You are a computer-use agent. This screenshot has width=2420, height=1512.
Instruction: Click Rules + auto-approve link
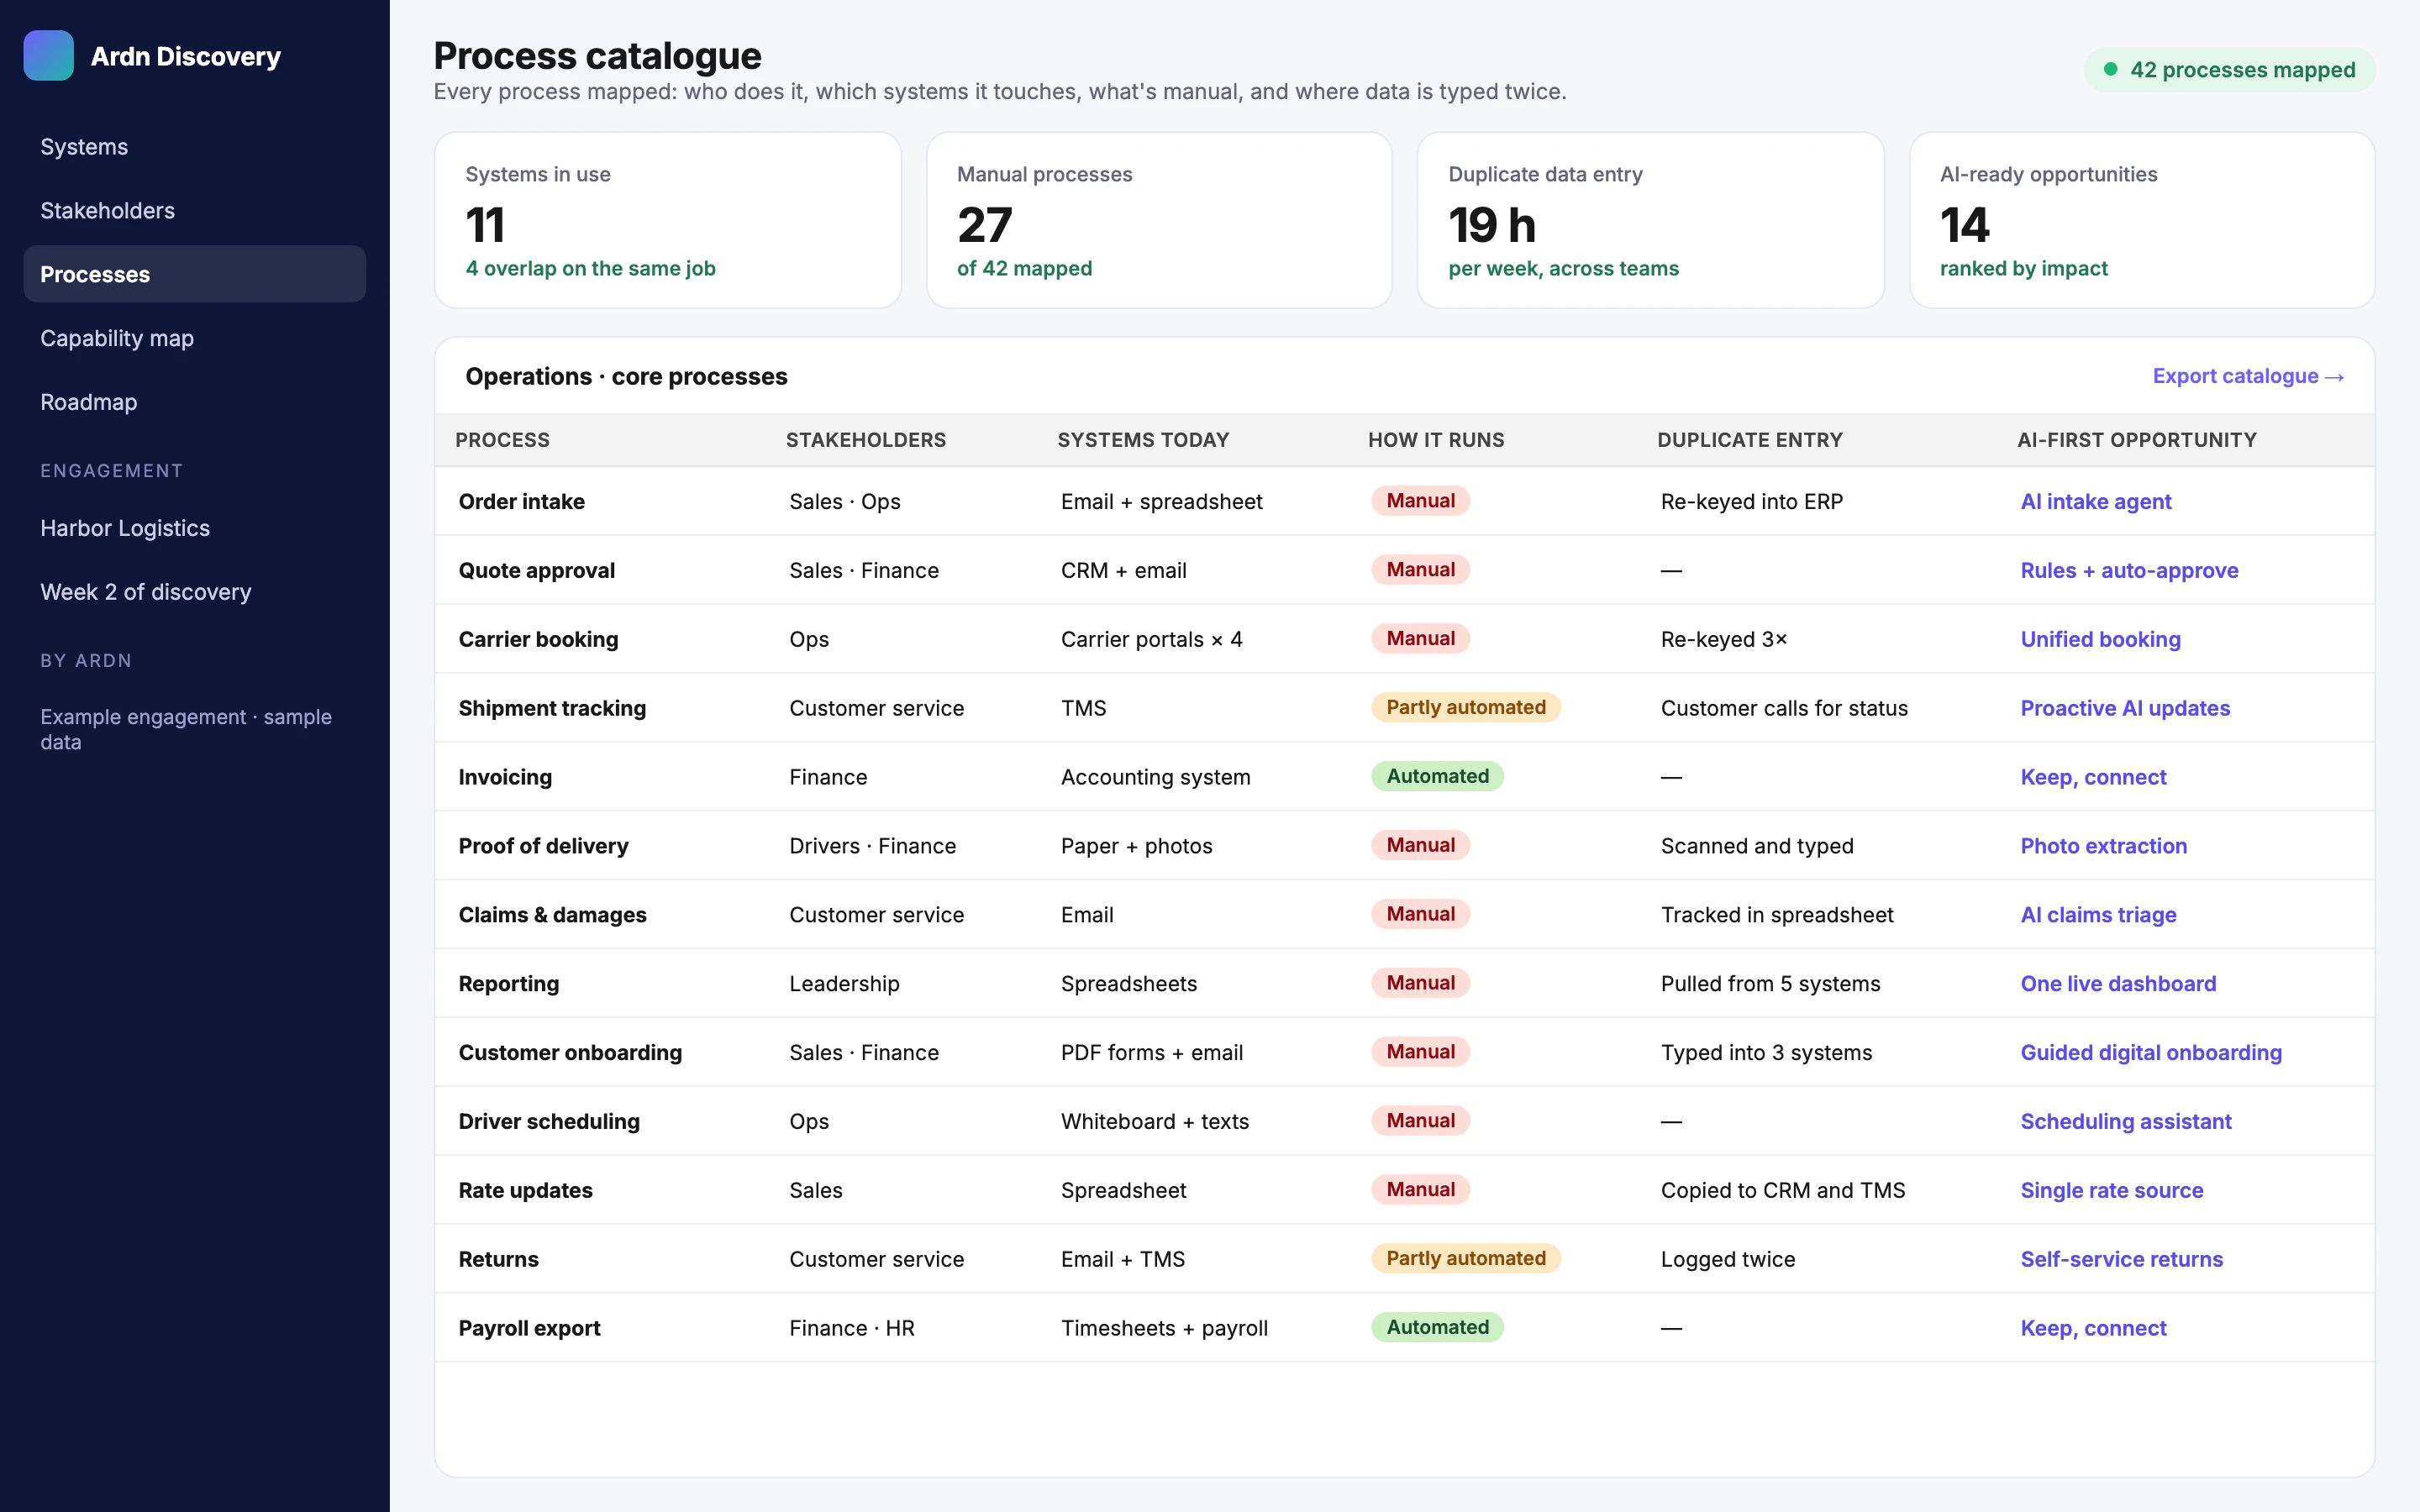pos(2129,571)
